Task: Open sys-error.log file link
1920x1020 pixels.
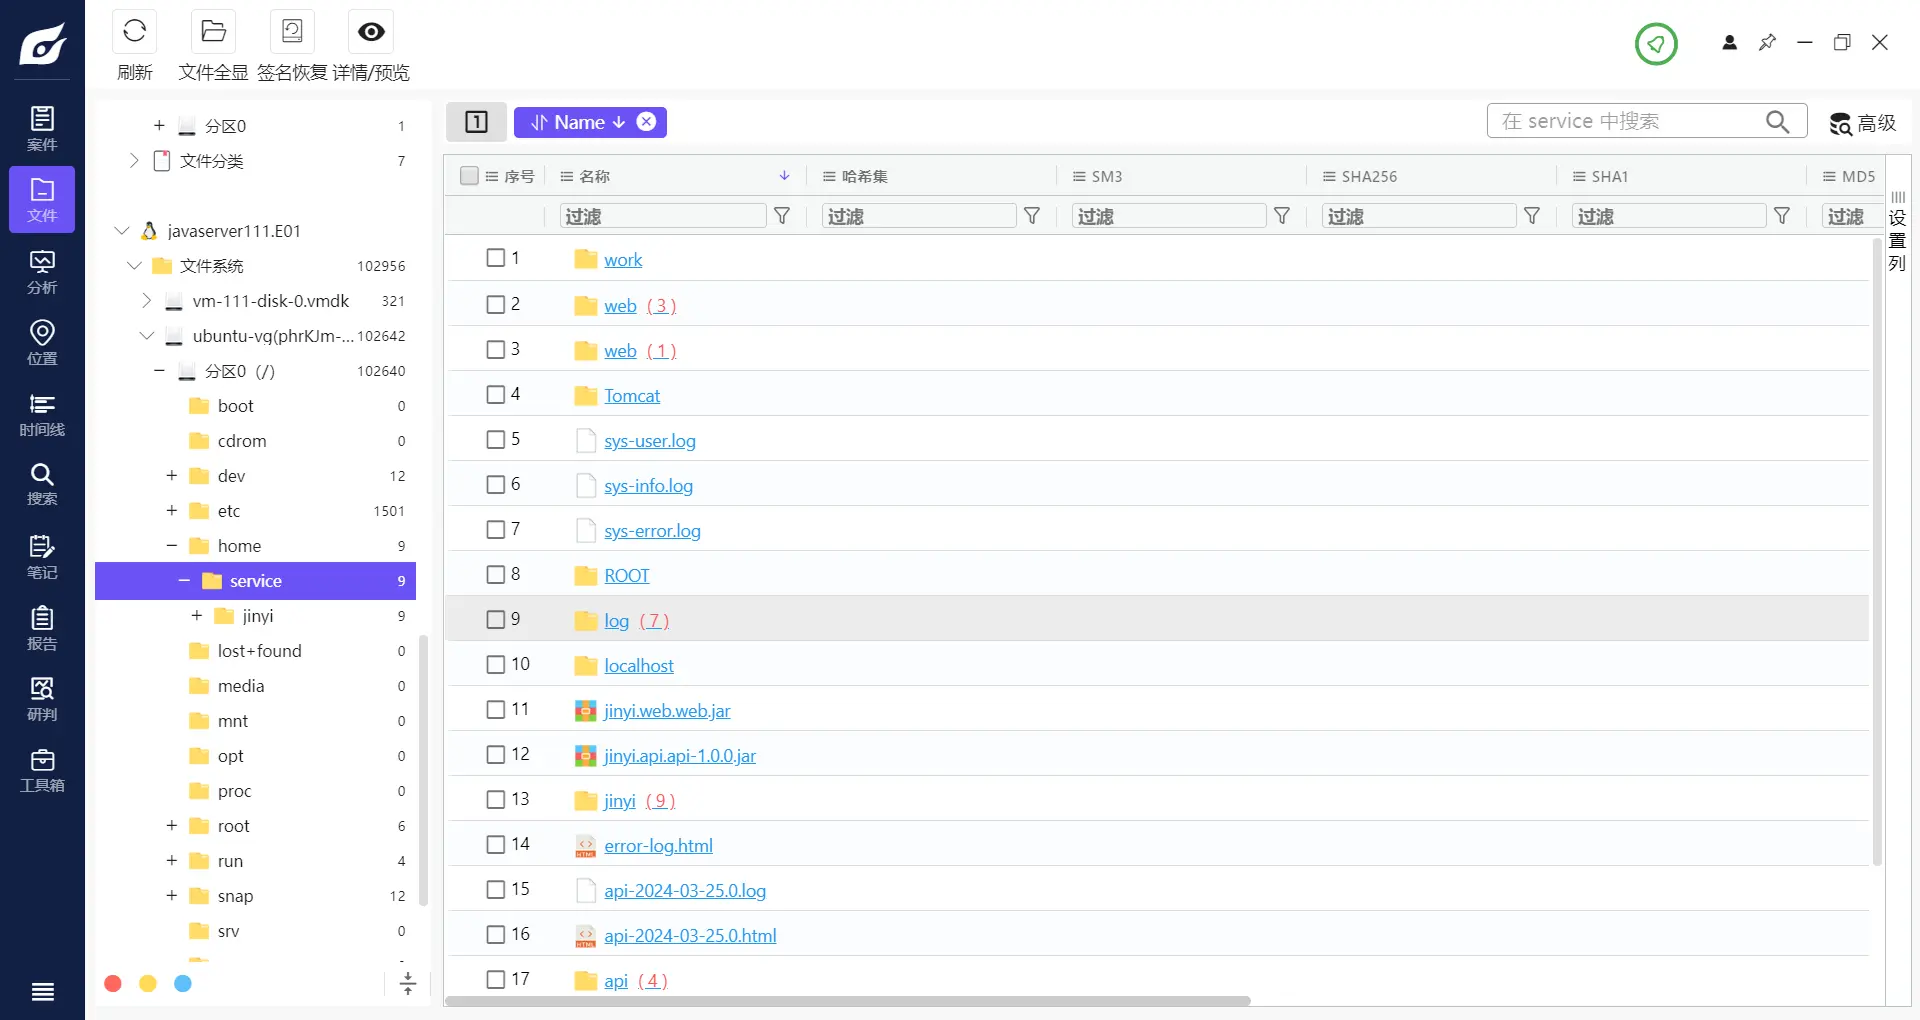Action: coord(652,530)
